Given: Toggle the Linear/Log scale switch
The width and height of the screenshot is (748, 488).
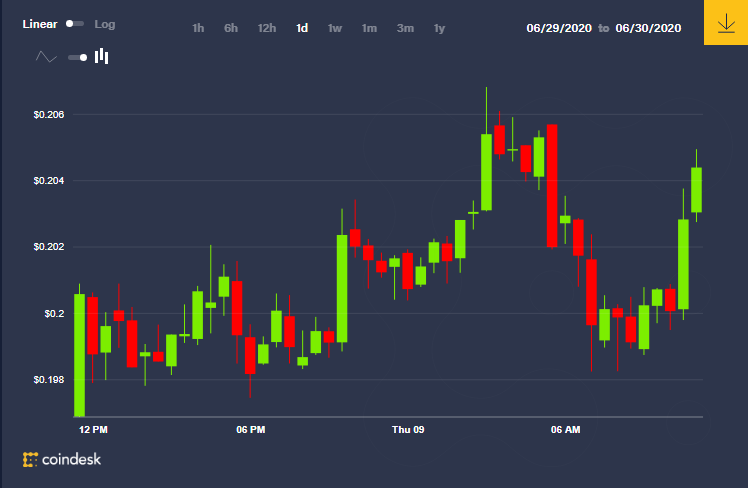Looking at the screenshot, I should [x=74, y=24].
